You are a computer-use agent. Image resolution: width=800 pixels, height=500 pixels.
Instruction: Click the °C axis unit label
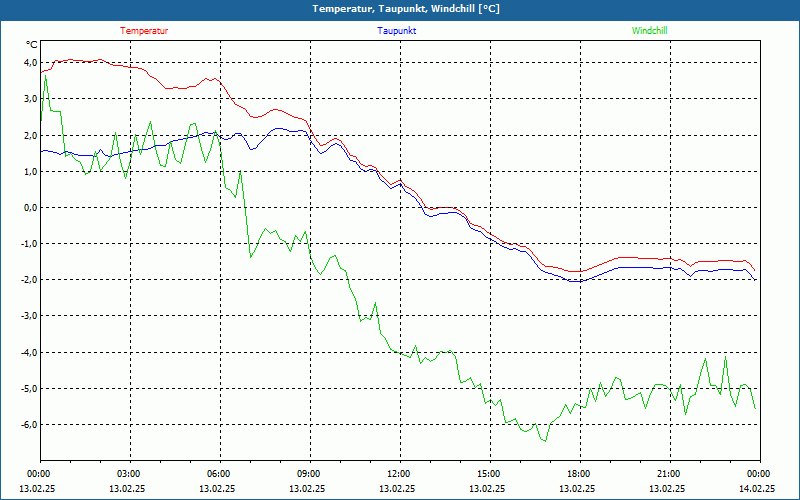(x=32, y=45)
